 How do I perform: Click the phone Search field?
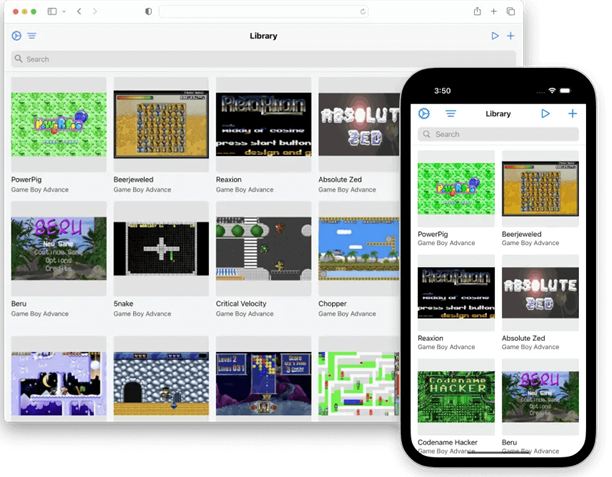point(498,134)
